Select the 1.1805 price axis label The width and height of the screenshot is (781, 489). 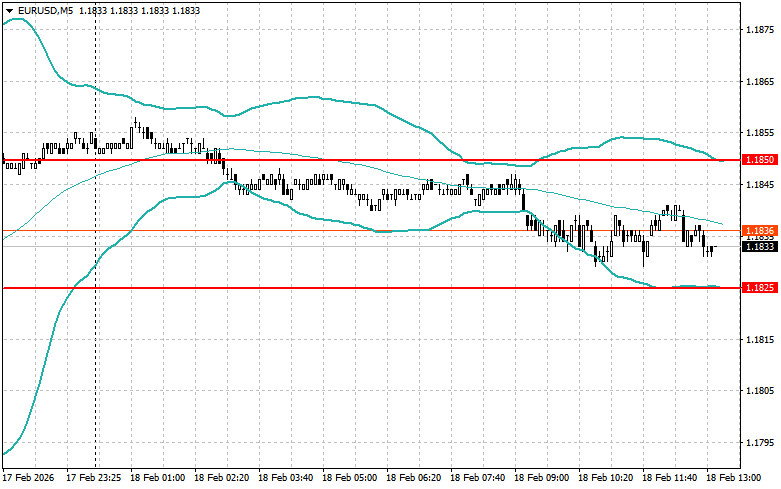coord(760,391)
